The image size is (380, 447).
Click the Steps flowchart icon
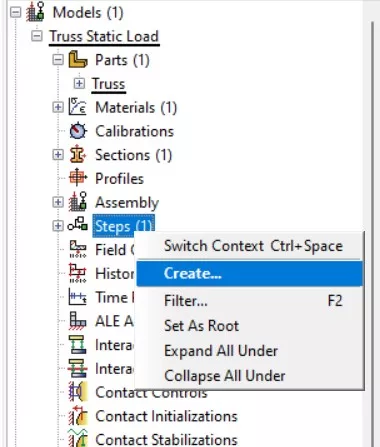click(x=78, y=225)
